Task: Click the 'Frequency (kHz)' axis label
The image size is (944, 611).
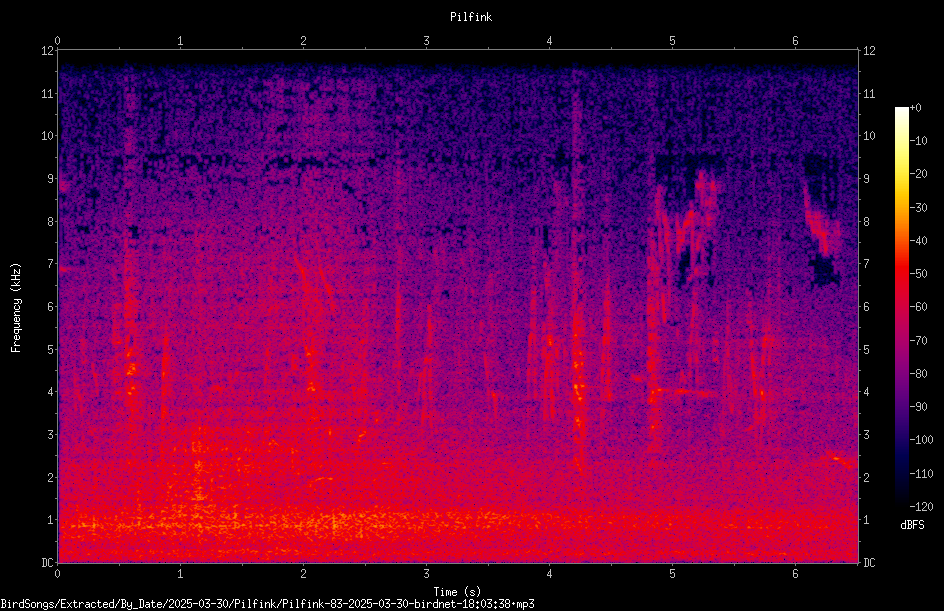Action: pos(16,308)
